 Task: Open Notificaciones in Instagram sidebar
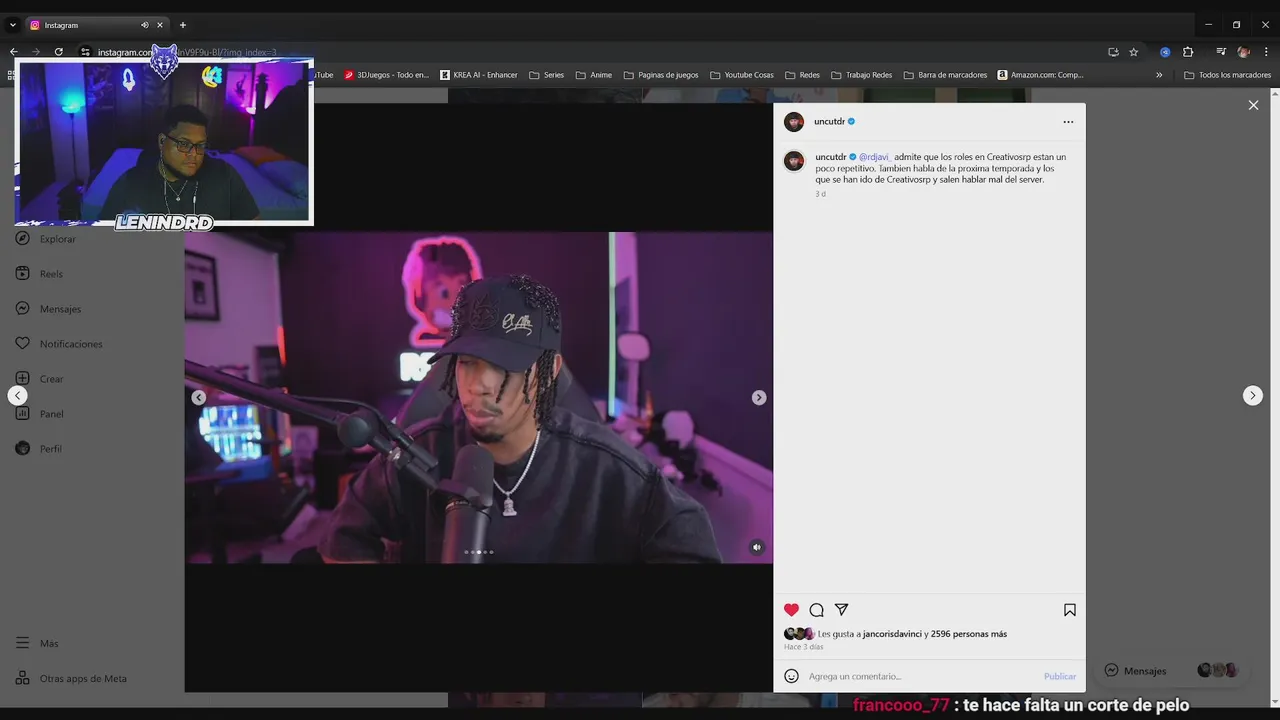pos(59,344)
